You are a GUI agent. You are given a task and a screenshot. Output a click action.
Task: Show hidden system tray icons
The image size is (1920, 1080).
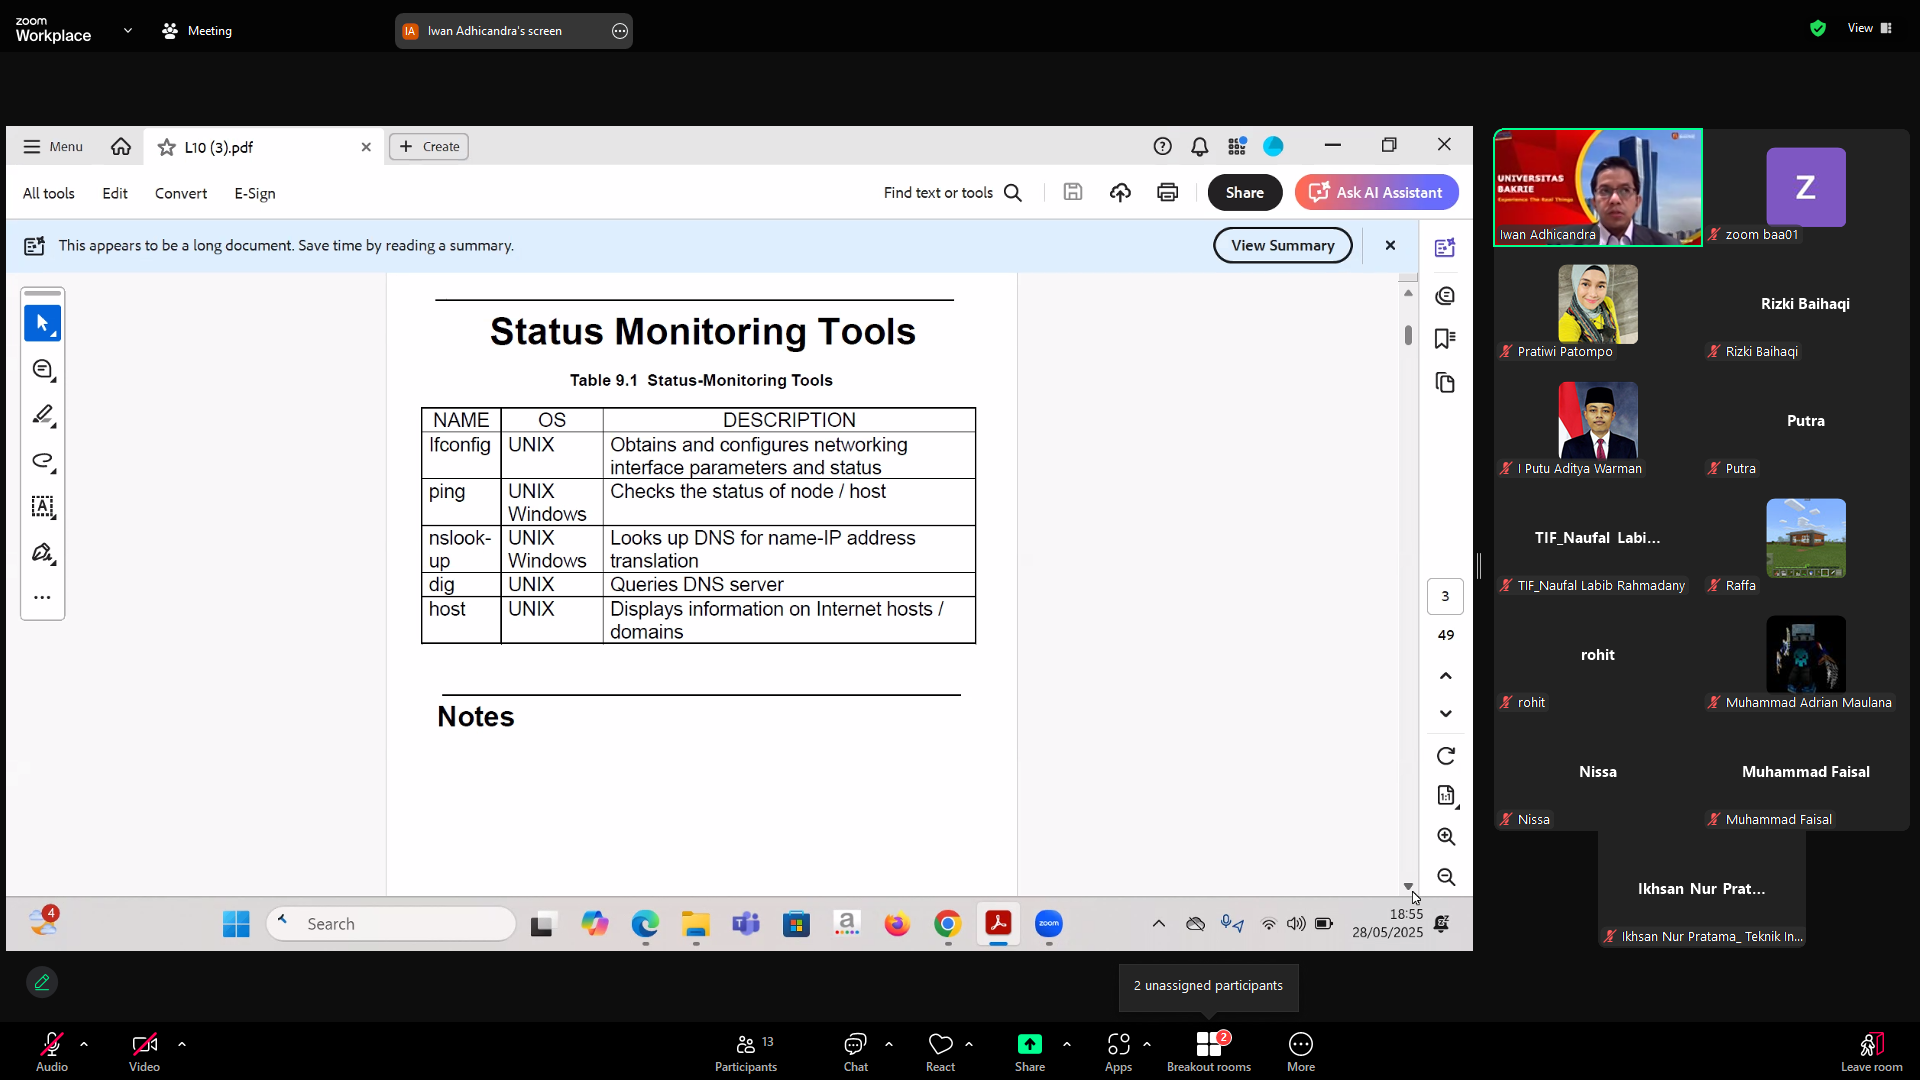pyautogui.click(x=1159, y=924)
